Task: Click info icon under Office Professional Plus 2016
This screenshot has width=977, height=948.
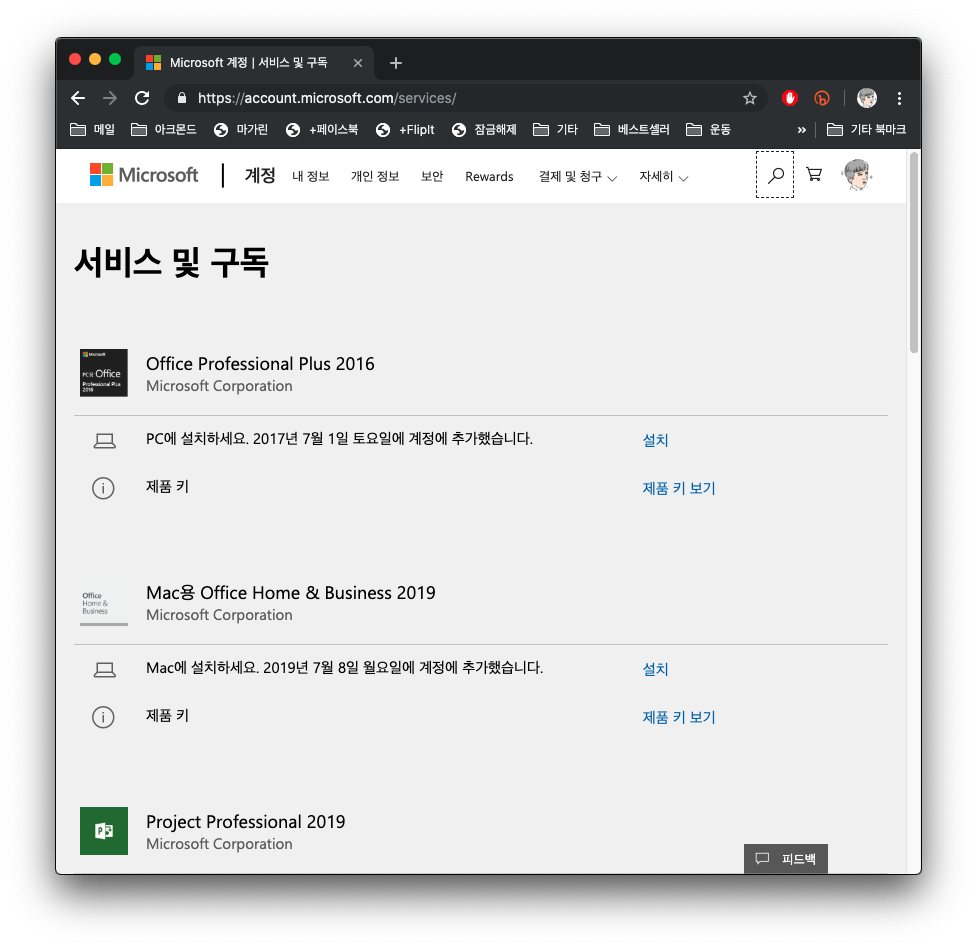Action: coord(103,488)
